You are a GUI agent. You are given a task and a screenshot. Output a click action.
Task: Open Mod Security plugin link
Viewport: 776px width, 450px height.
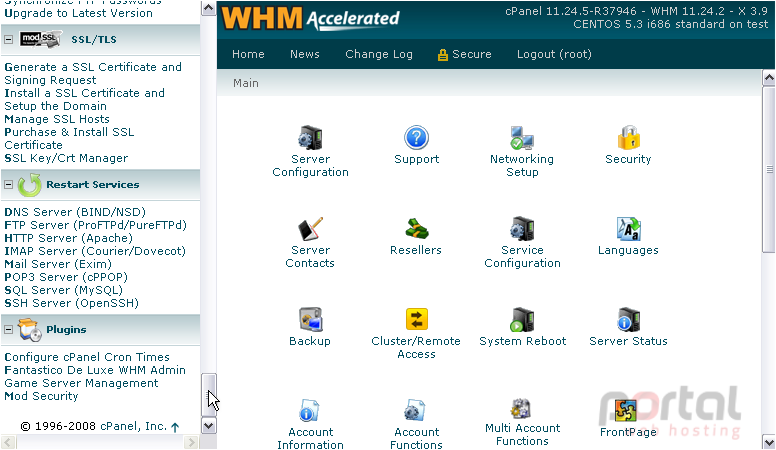(x=41, y=397)
